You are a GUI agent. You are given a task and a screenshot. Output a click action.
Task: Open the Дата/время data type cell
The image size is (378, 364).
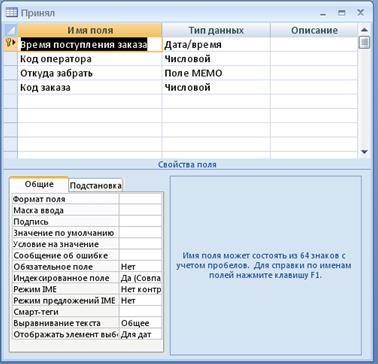(x=216, y=44)
